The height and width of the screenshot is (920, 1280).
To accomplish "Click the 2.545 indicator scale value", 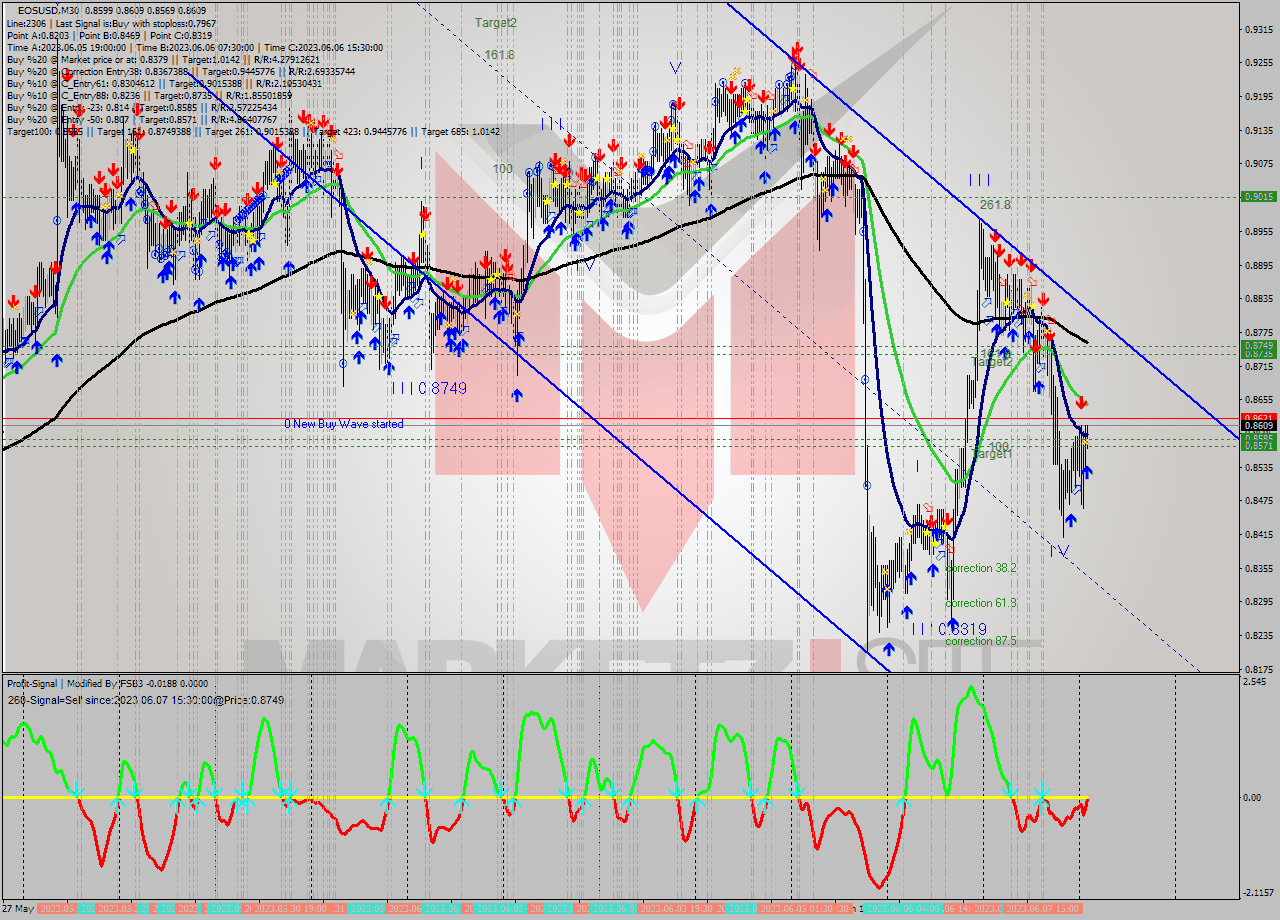I will (x=1254, y=682).
